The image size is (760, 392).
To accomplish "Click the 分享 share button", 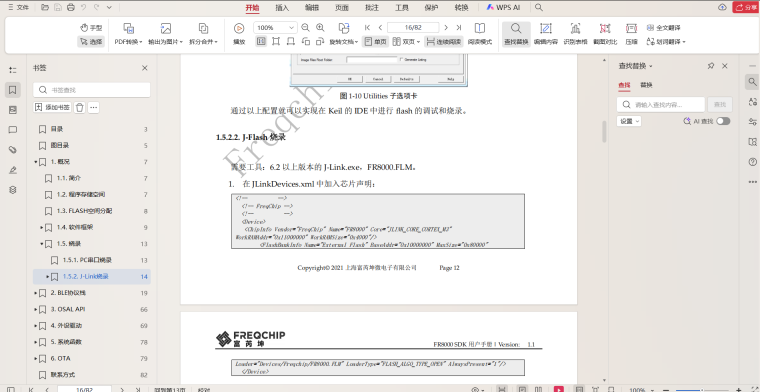I will (x=745, y=7).
